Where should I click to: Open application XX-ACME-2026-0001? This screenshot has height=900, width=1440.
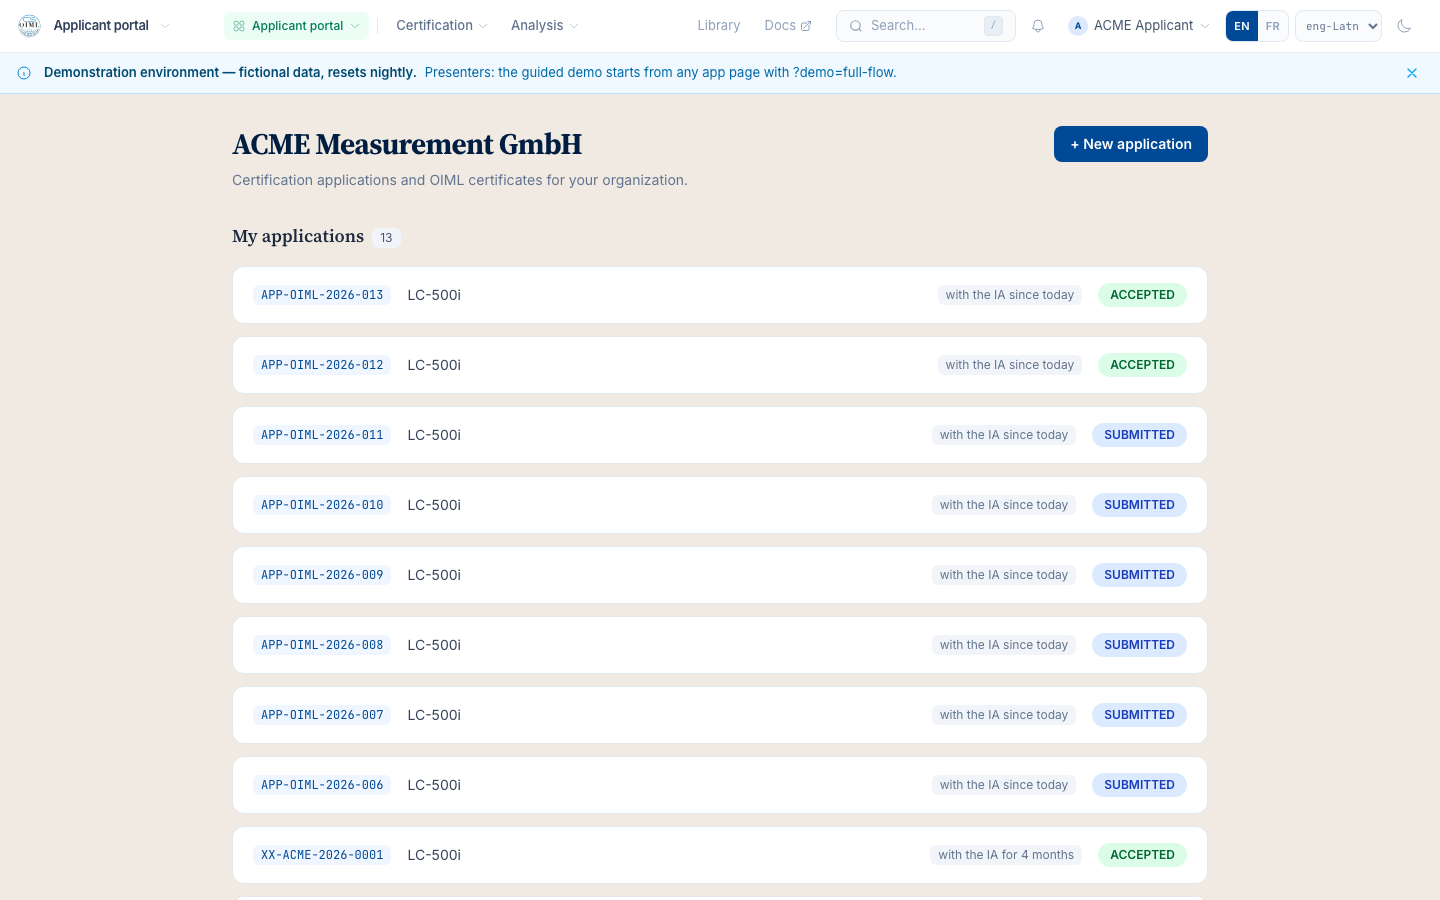click(x=720, y=855)
